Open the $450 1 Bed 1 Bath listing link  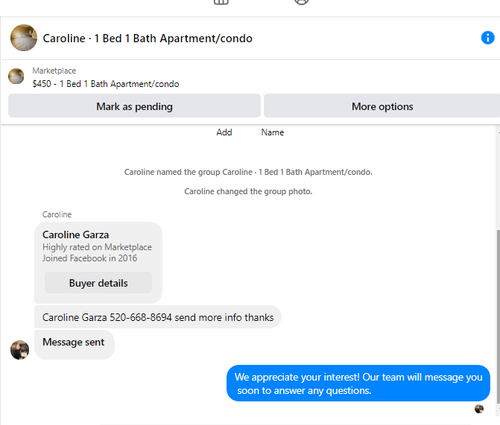[x=106, y=84]
